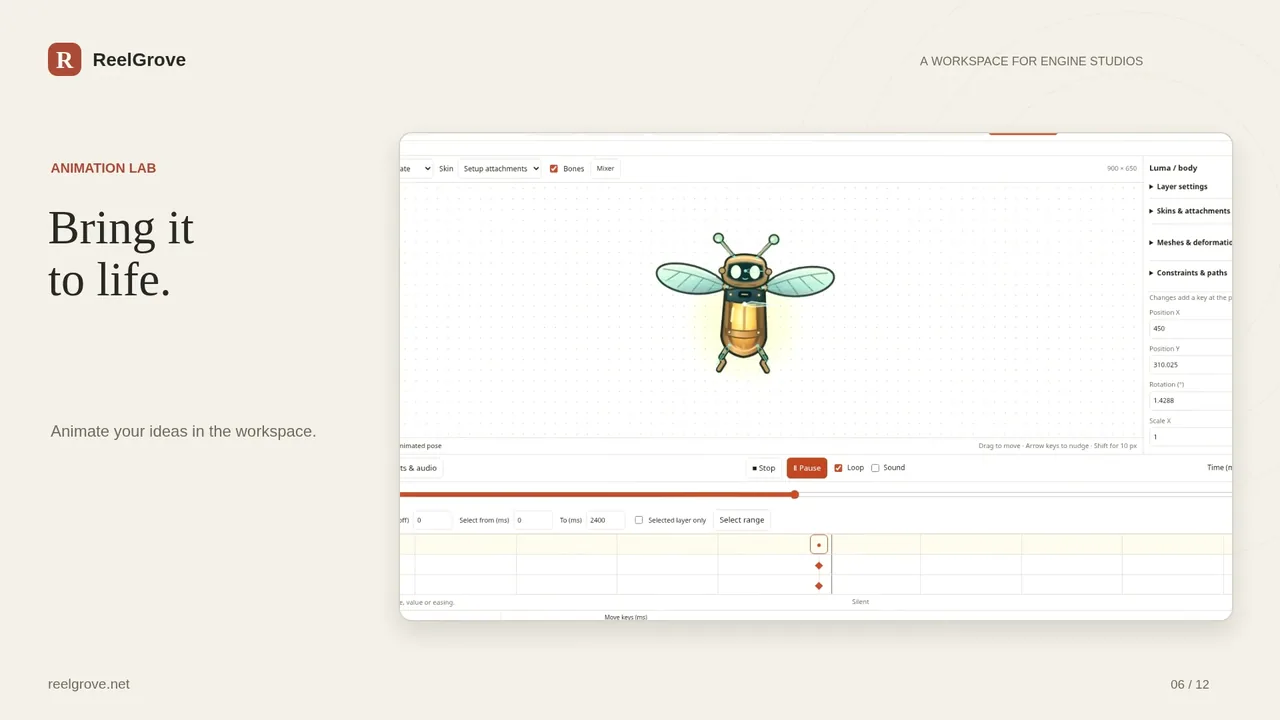Select the diamond keyframe on second timeline row
Viewport: 1280px width, 720px height.
tap(819, 566)
